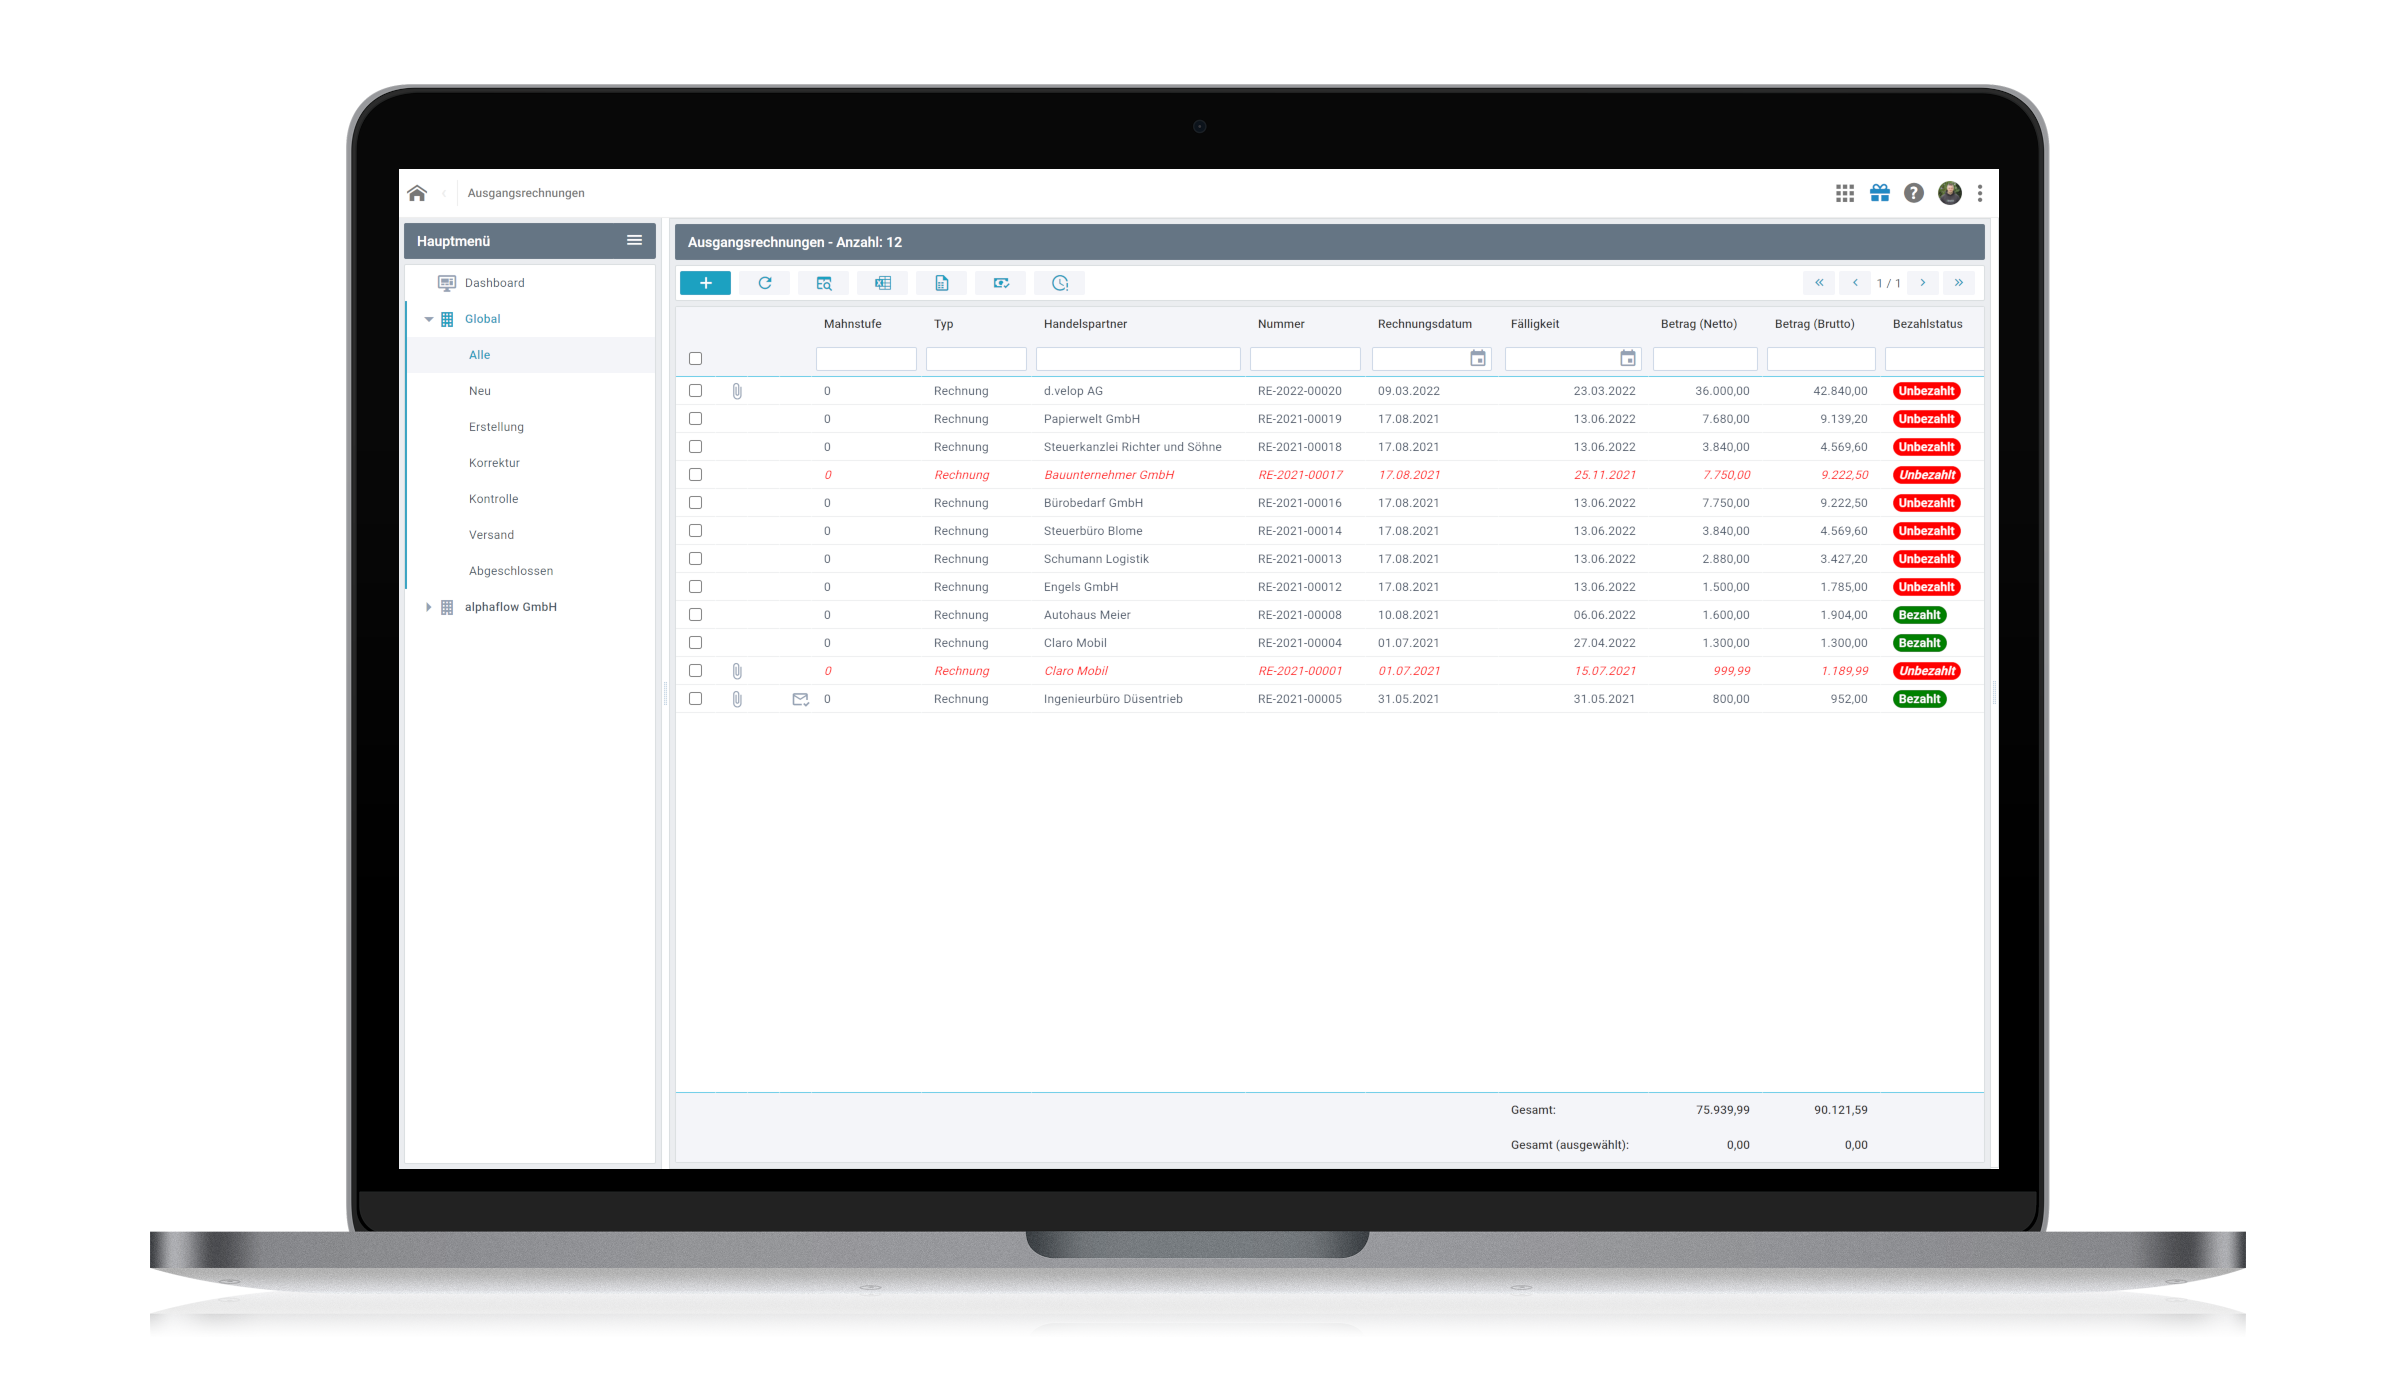Go to previous page of results

pos(1855,283)
